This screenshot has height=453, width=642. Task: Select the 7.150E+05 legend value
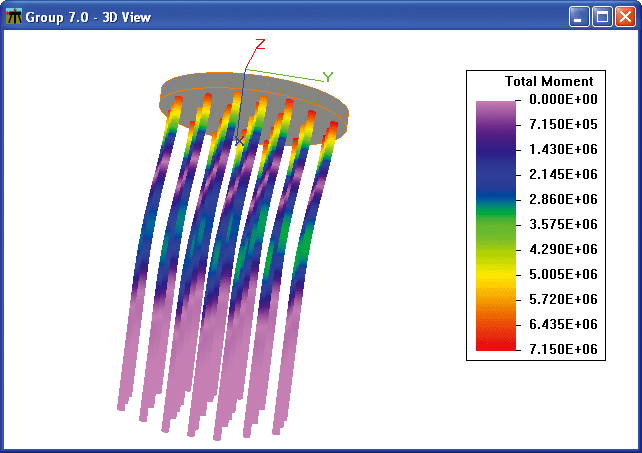[x=563, y=124]
